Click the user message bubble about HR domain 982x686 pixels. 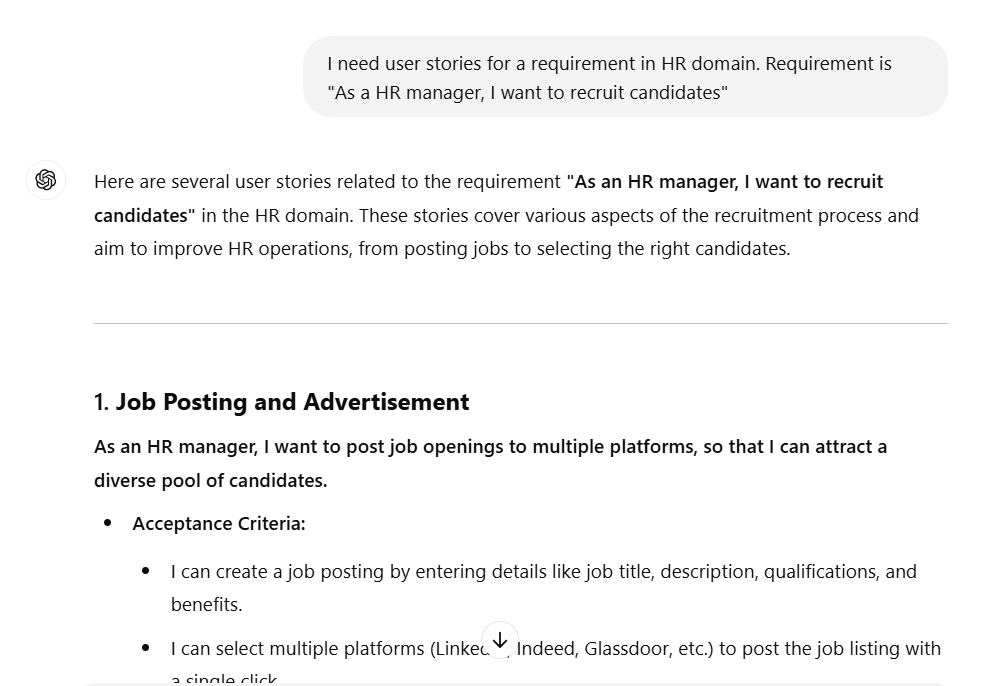pos(625,77)
